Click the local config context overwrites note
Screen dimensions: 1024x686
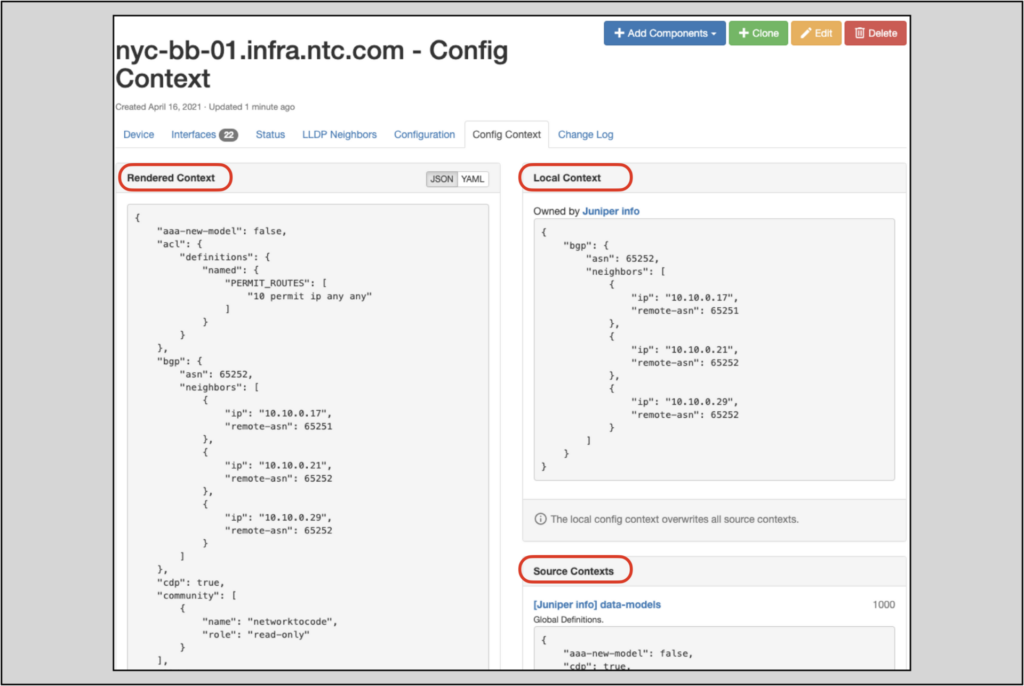pos(675,519)
